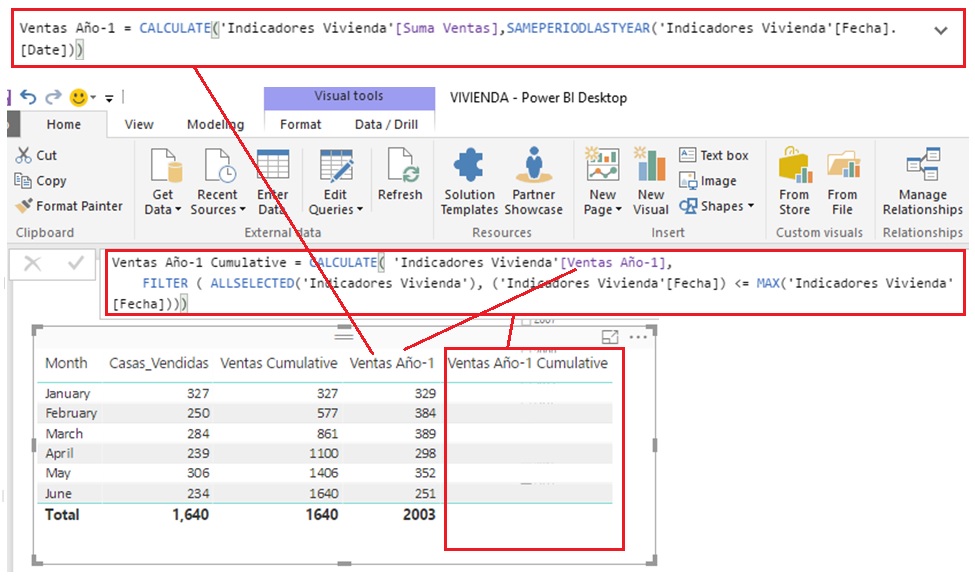The height and width of the screenshot is (588, 975).
Task: Click the Ventas Cumulative column header
Action: (279, 363)
